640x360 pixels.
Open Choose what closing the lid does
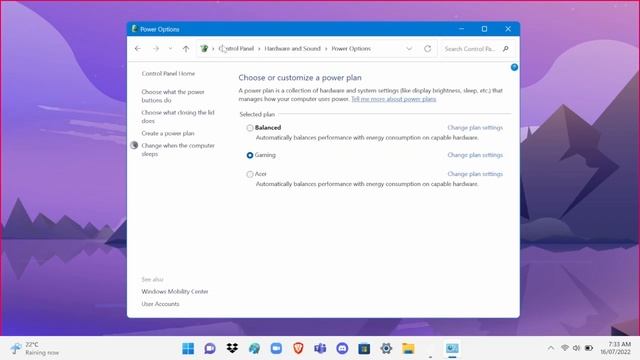pos(178,116)
